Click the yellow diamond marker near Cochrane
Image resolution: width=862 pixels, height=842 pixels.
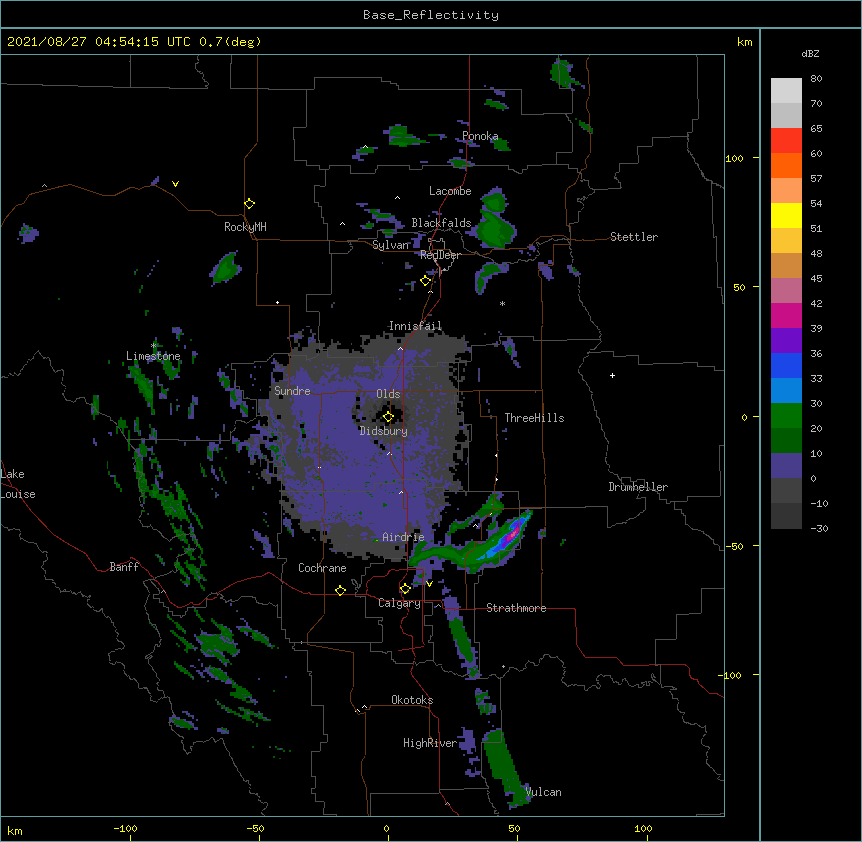coord(340,590)
